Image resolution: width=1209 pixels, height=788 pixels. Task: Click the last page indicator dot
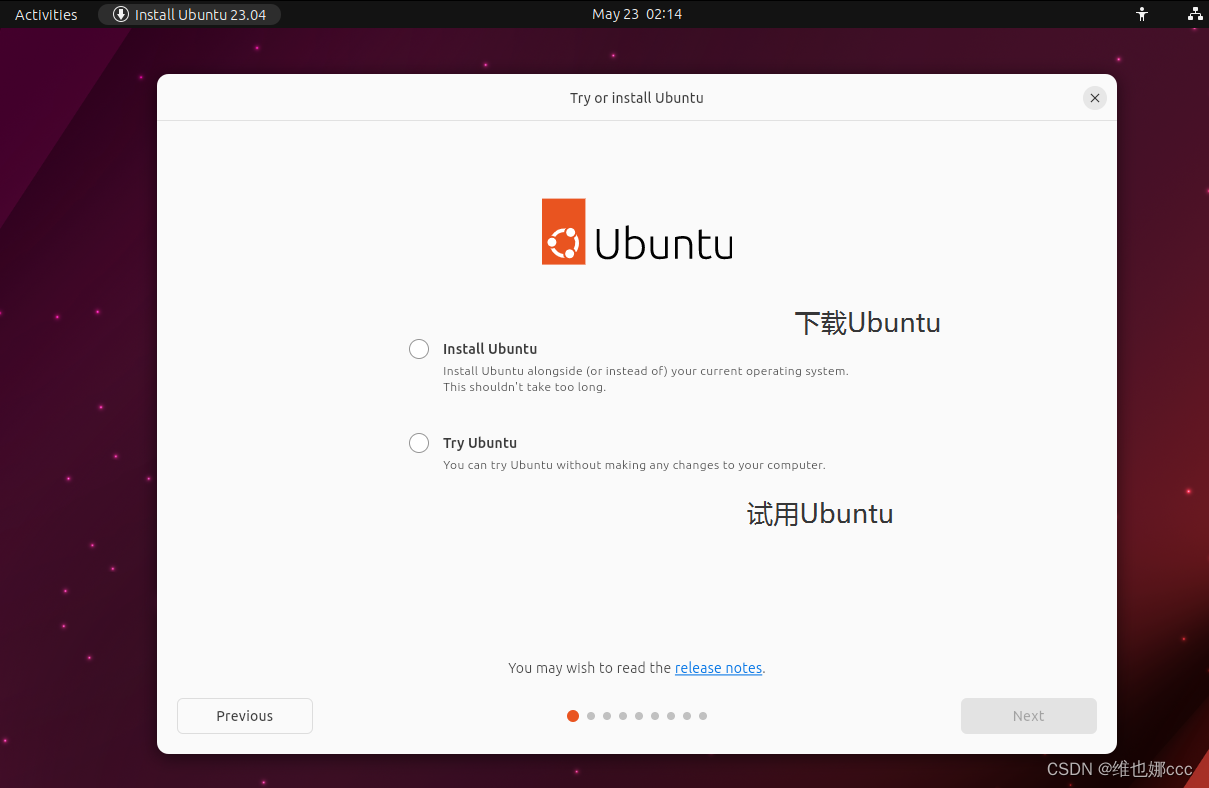point(702,716)
